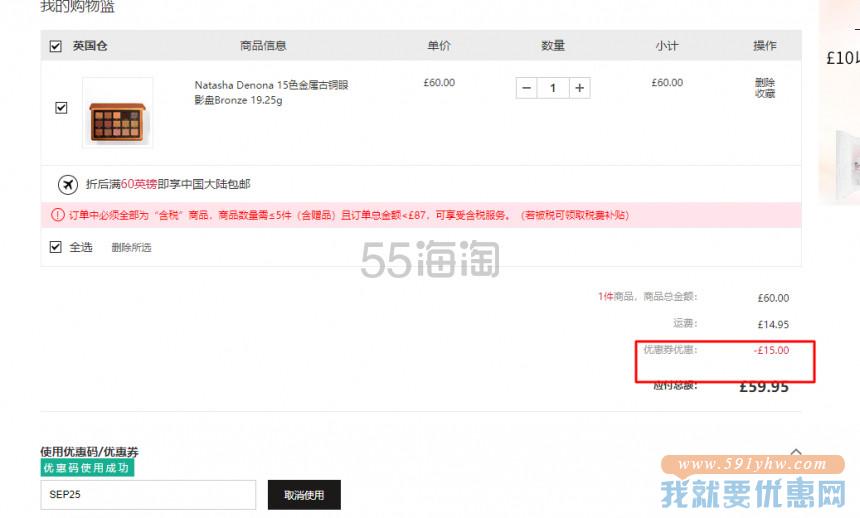
Task: Click the subtotal £60.00 under 小计
Action: [x=667, y=83]
